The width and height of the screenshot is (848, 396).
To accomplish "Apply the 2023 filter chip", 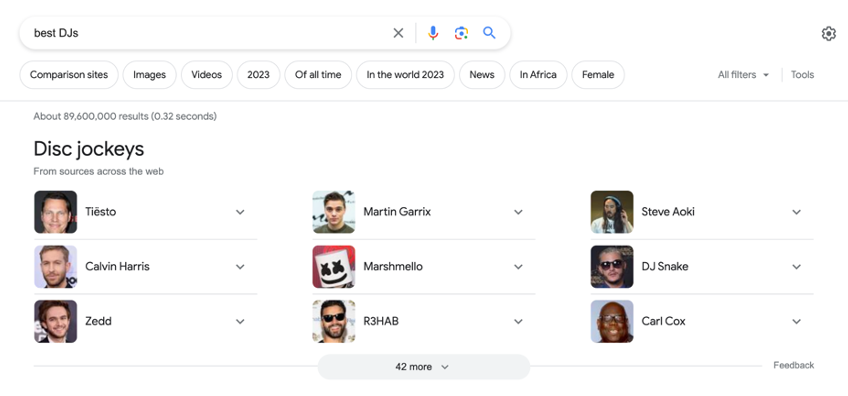I will tap(259, 75).
